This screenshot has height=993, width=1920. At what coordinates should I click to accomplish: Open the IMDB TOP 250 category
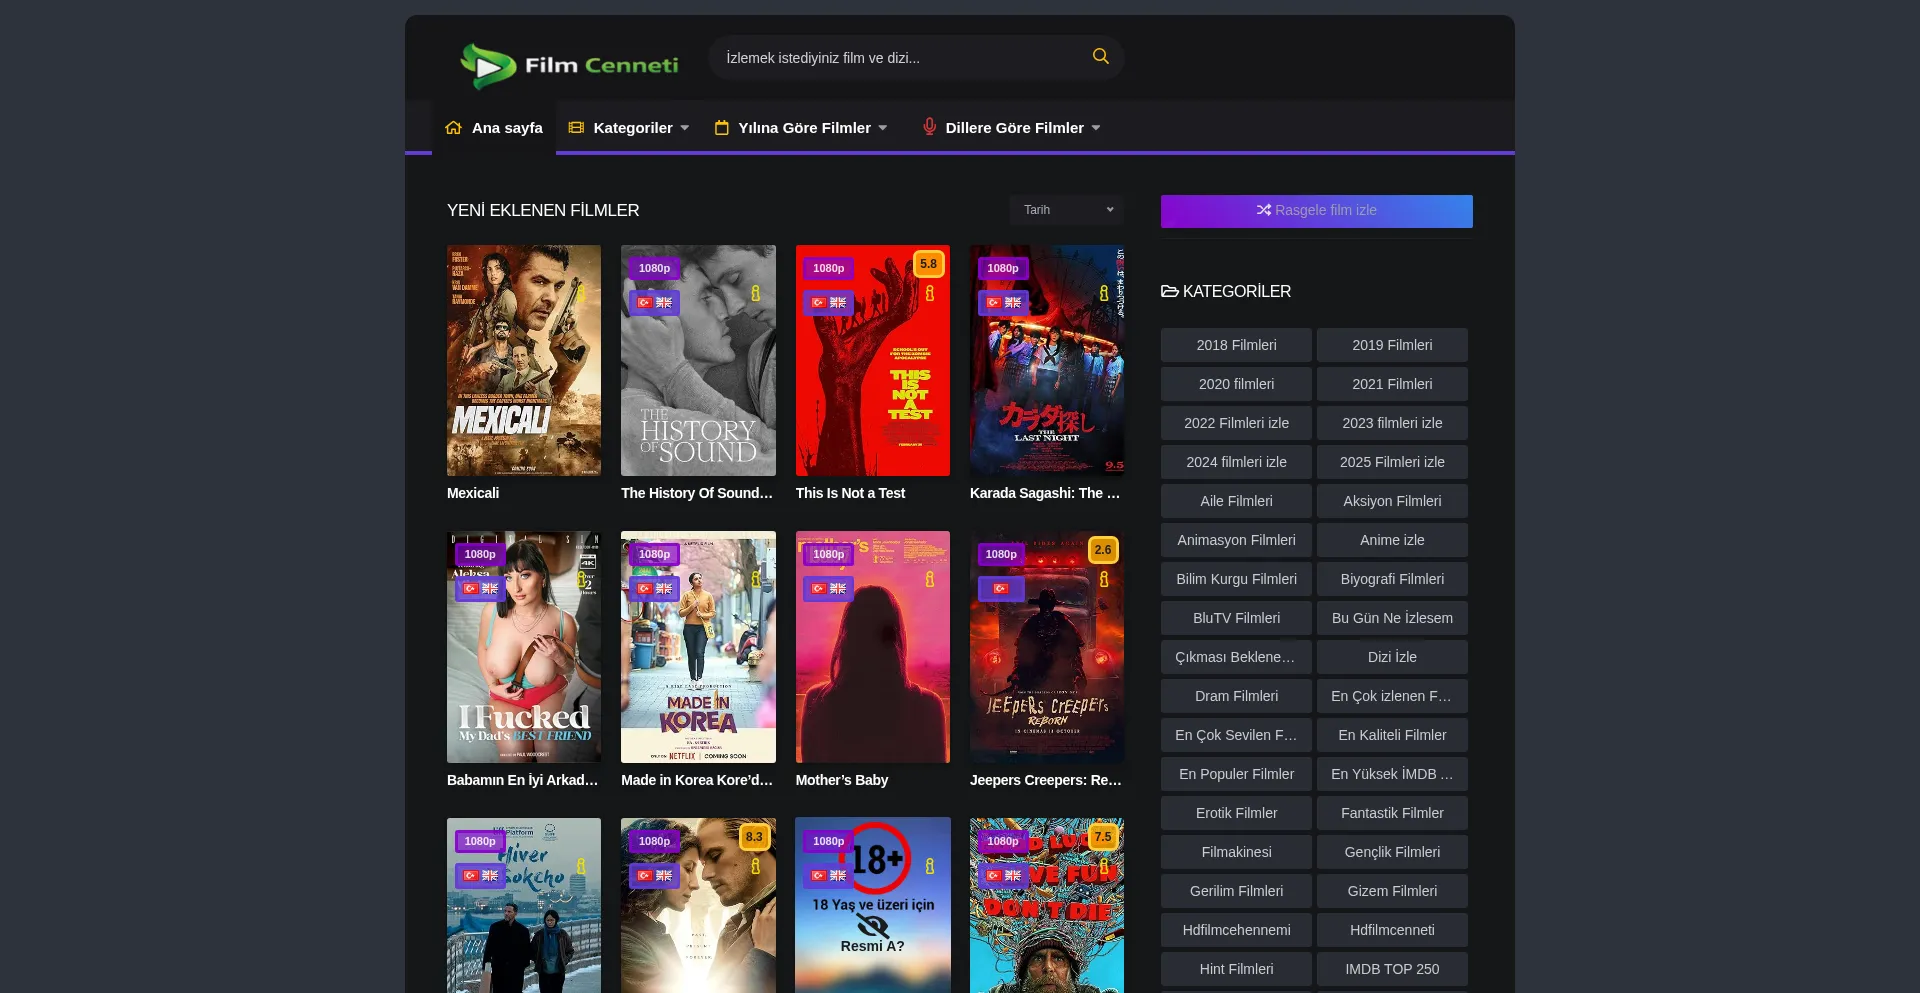point(1392,969)
